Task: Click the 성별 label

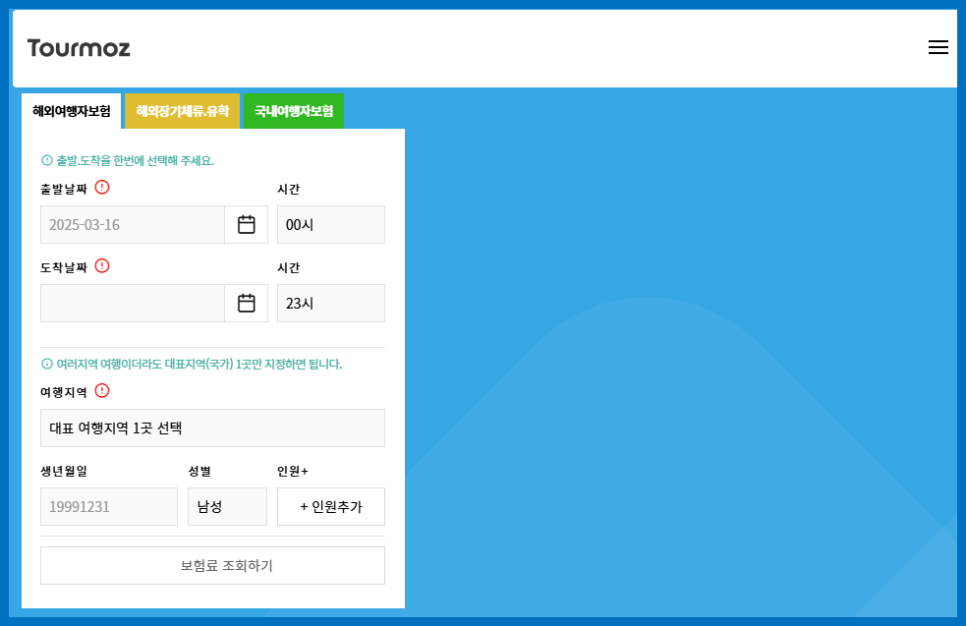Action: tap(200, 471)
